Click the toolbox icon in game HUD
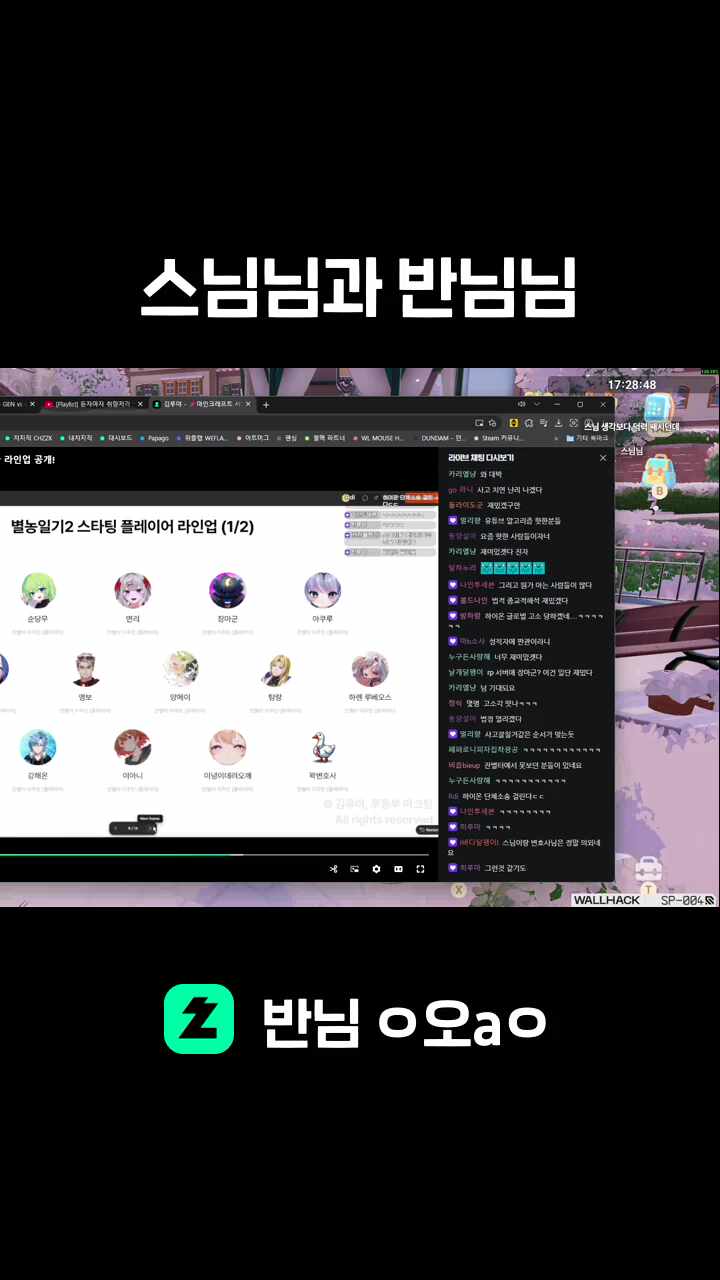The image size is (720, 1280). [x=648, y=868]
